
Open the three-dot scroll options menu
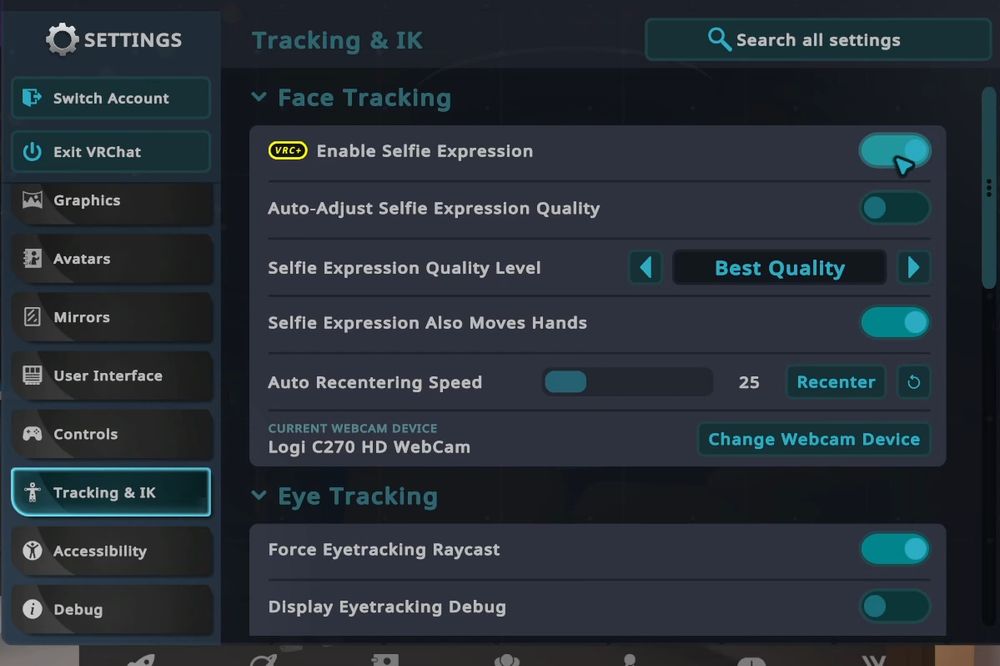[x=989, y=188]
